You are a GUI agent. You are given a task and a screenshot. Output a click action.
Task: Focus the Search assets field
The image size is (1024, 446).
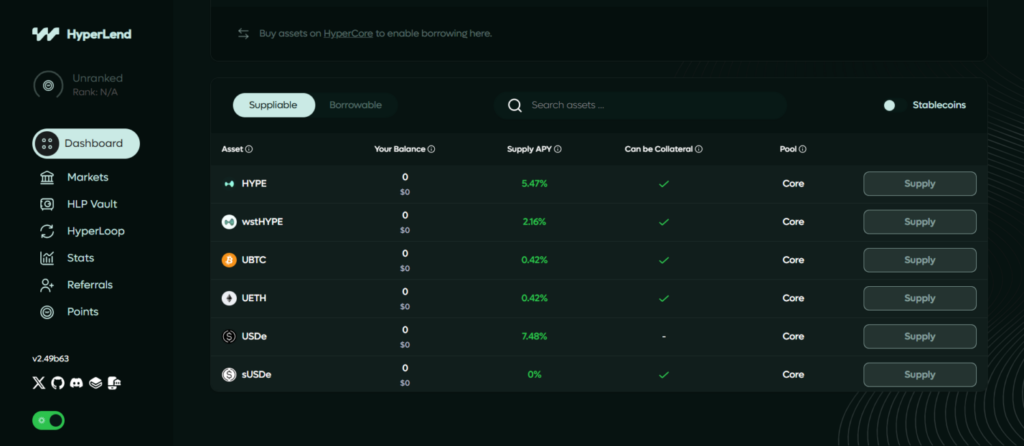(640, 105)
